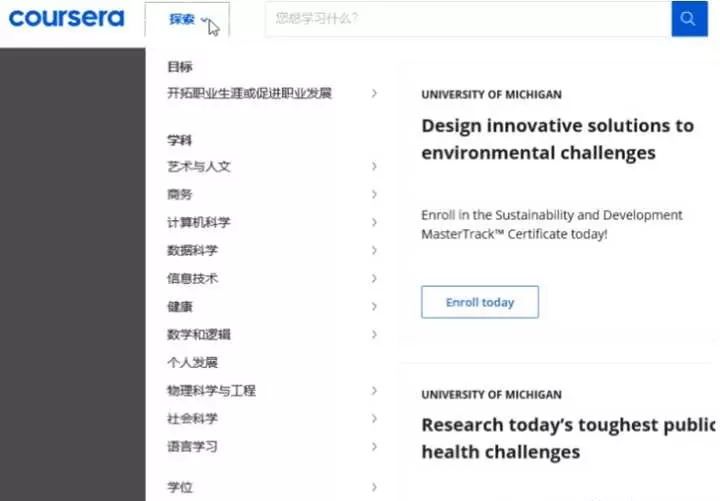This screenshot has height=501, width=720.
Task: Open 数学和逻辑 category
Action: point(199,334)
